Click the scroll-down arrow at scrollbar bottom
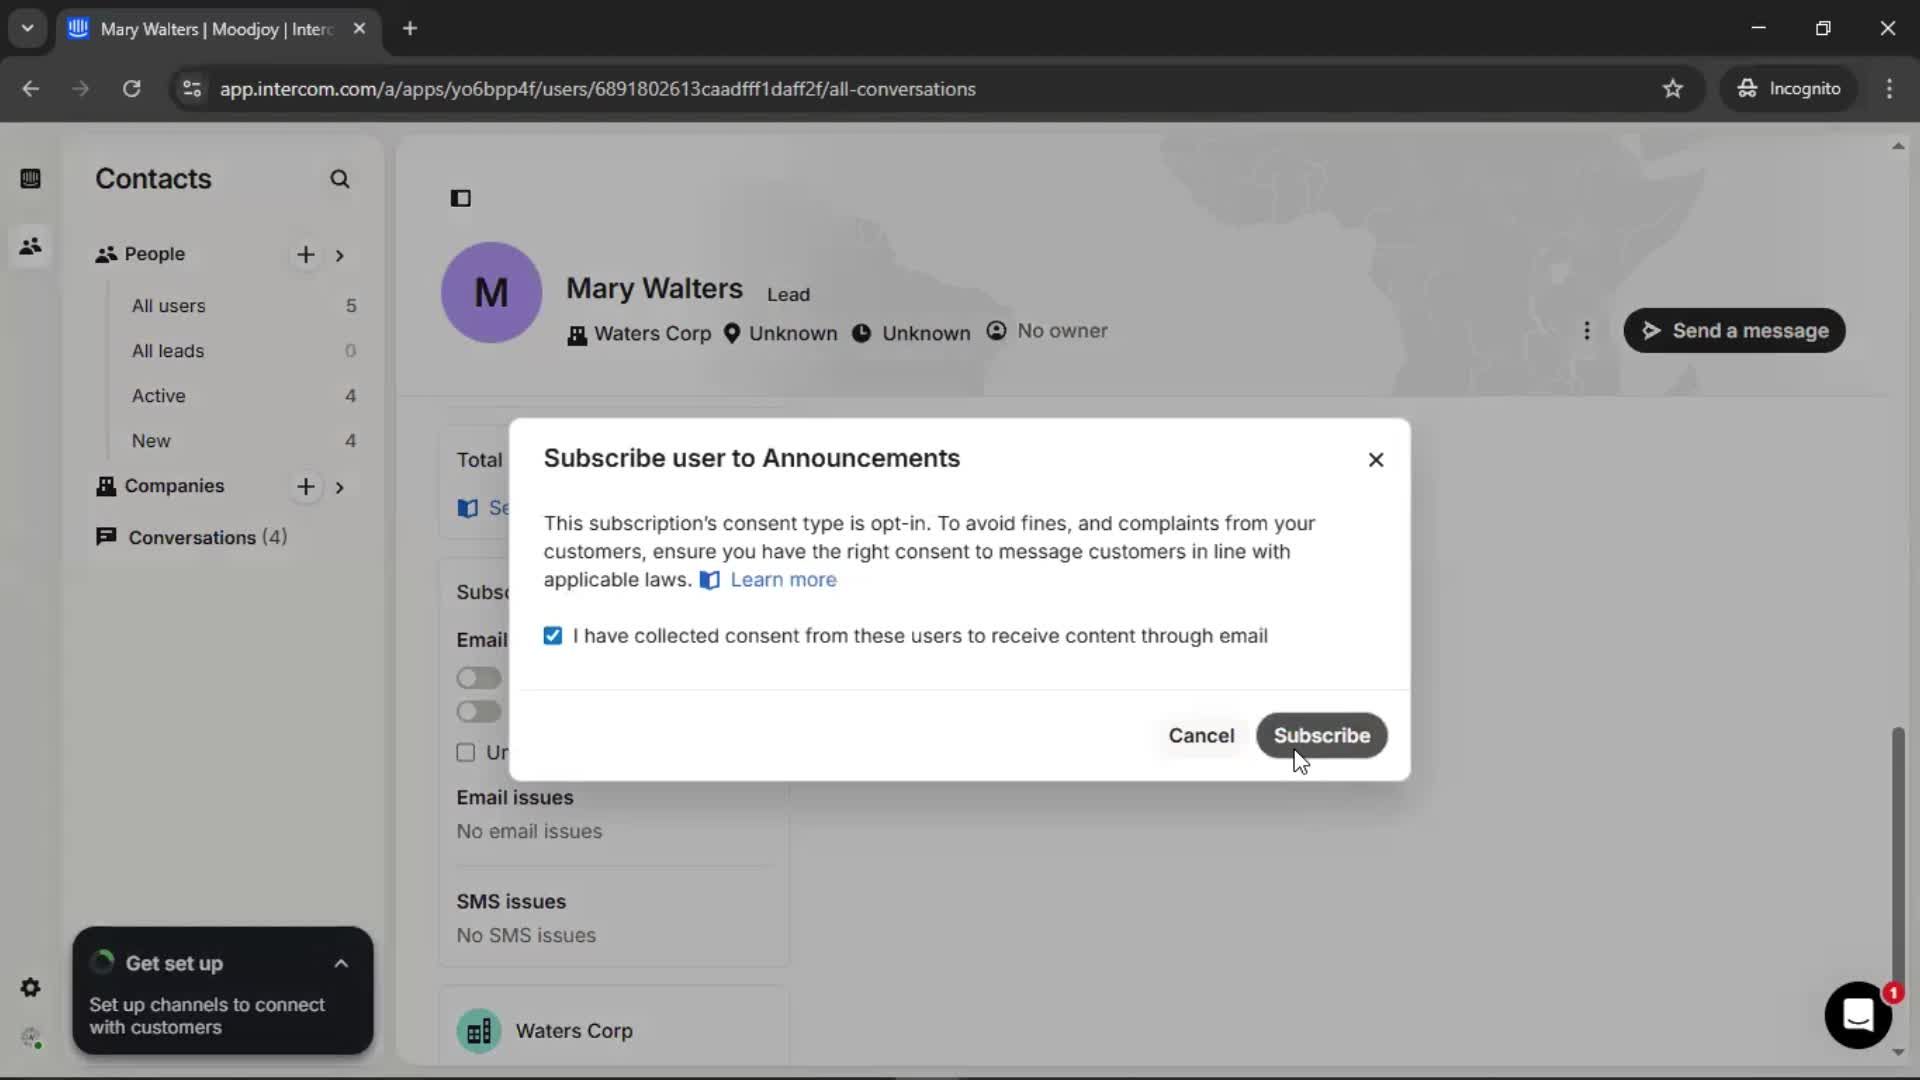This screenshot has height=1080, width=1920. (x=1897, y=1052)
